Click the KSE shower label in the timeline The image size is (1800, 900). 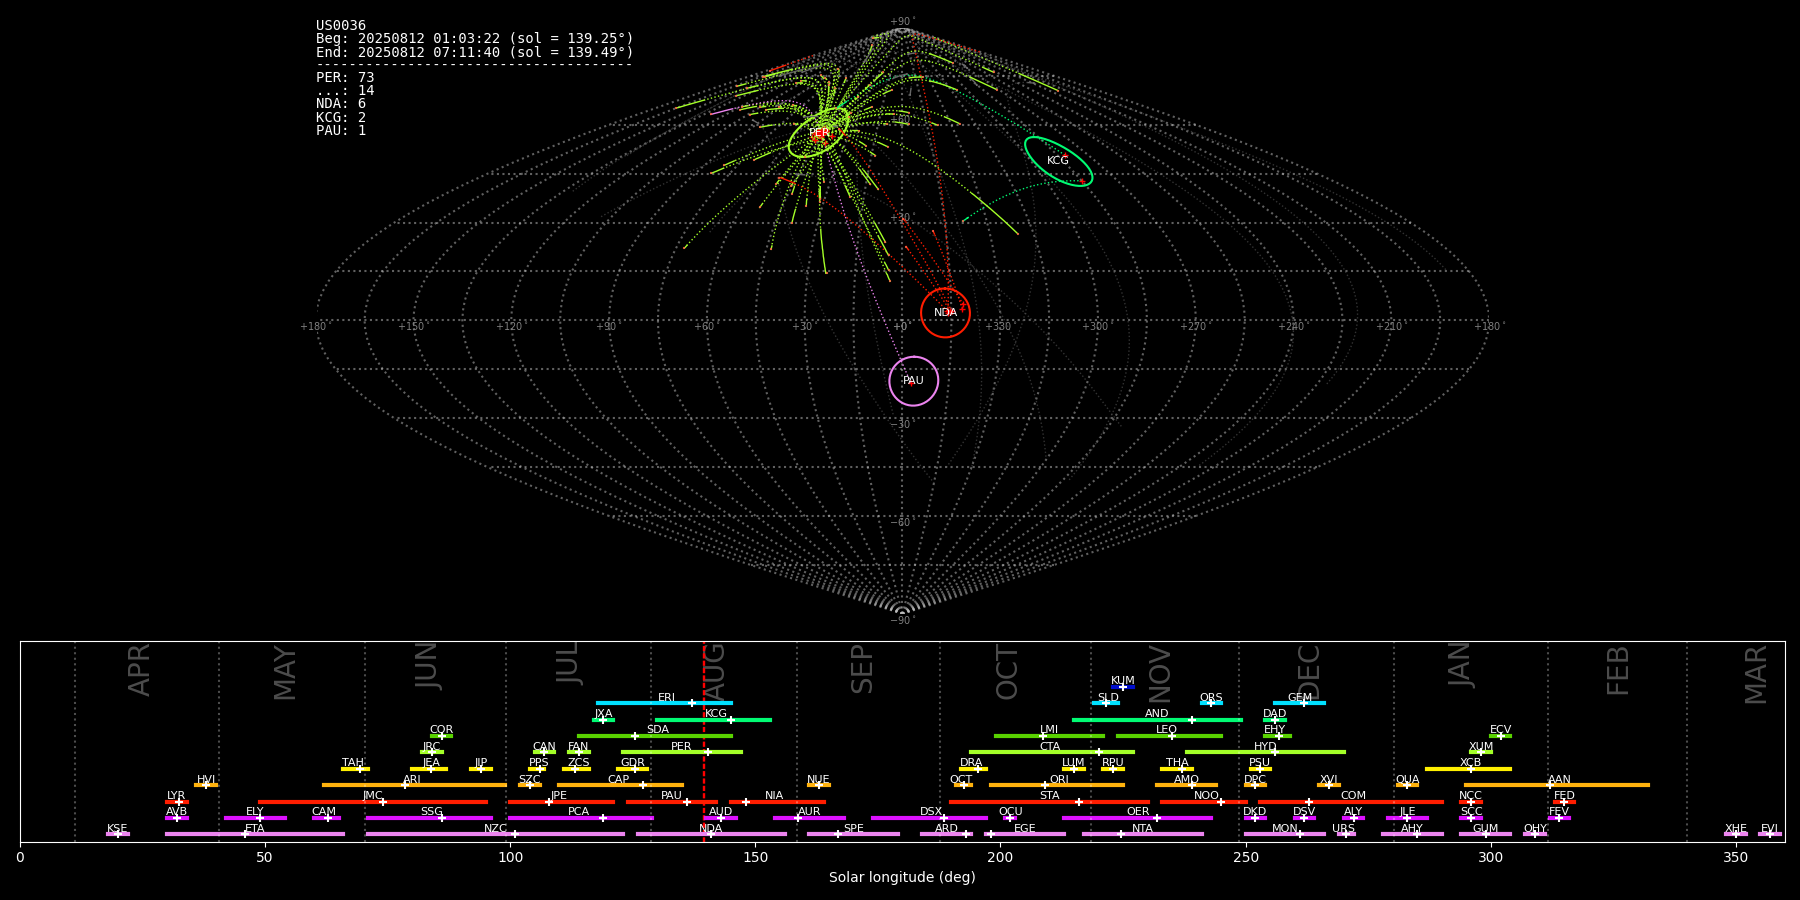(x=117, y=829)
